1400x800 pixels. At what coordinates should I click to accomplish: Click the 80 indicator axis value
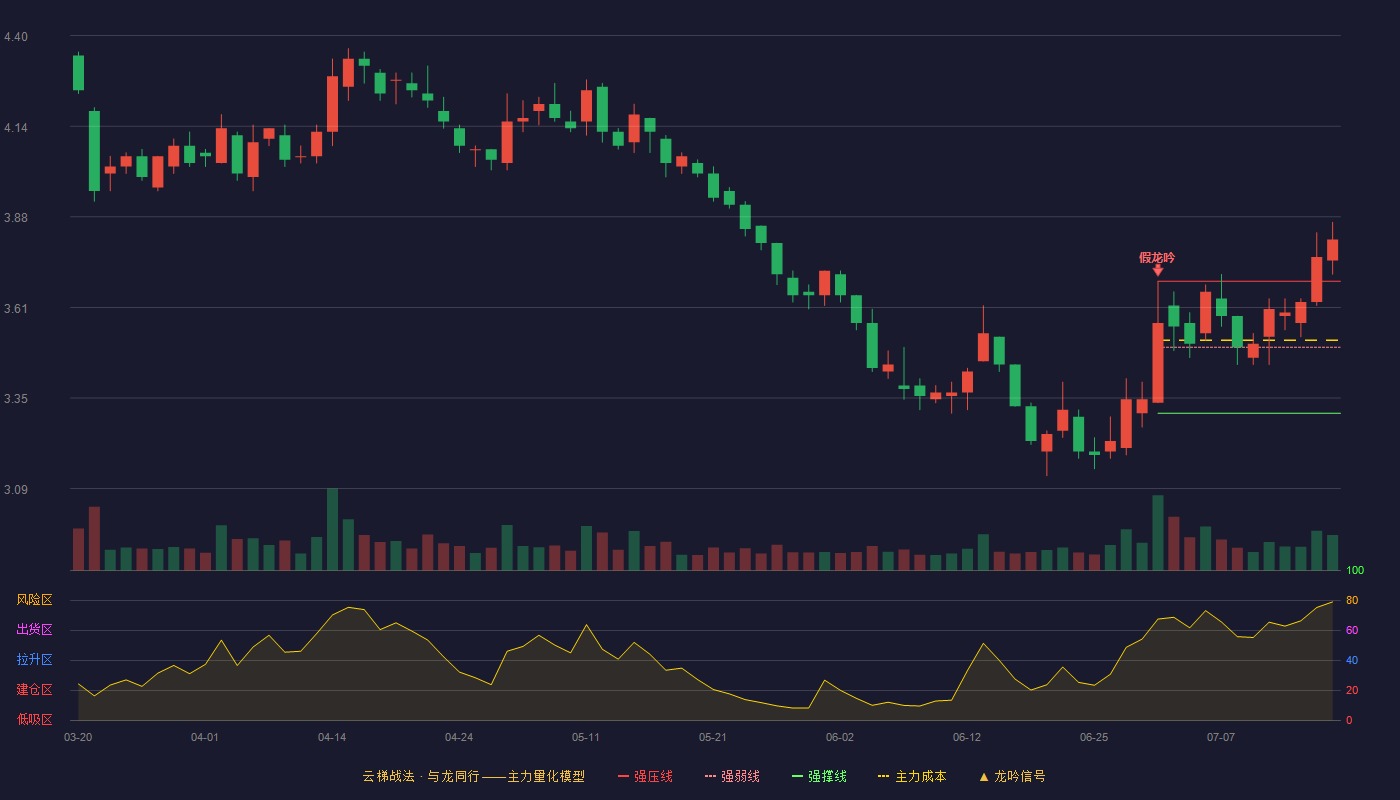pos(1351,600)
